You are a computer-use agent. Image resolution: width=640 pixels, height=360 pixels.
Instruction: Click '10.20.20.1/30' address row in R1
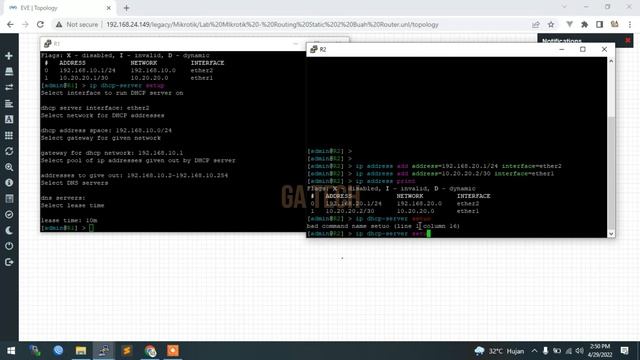(129, 78)
